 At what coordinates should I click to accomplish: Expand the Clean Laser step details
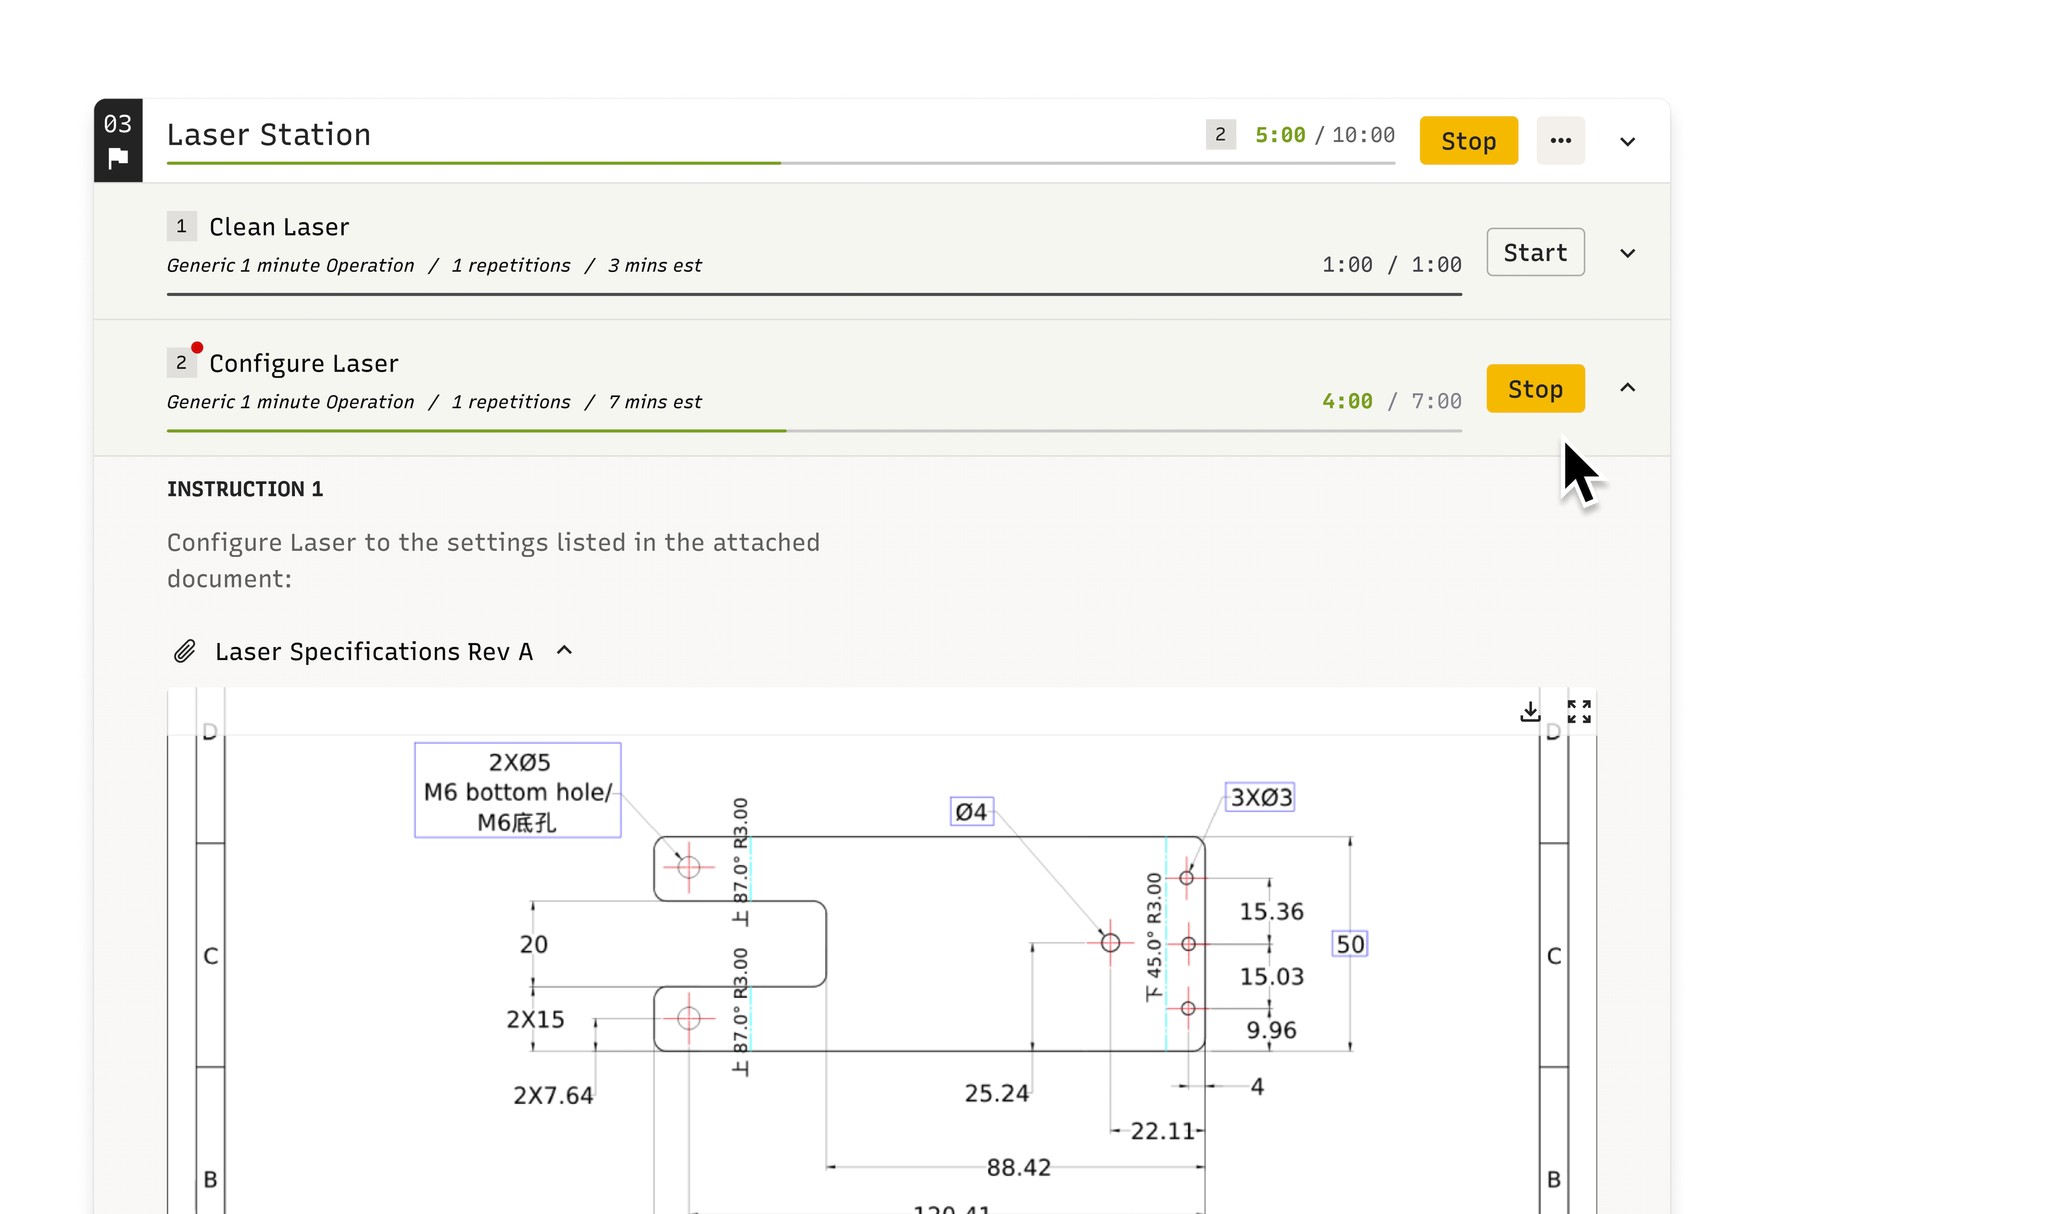click(x=1627, y=254)
